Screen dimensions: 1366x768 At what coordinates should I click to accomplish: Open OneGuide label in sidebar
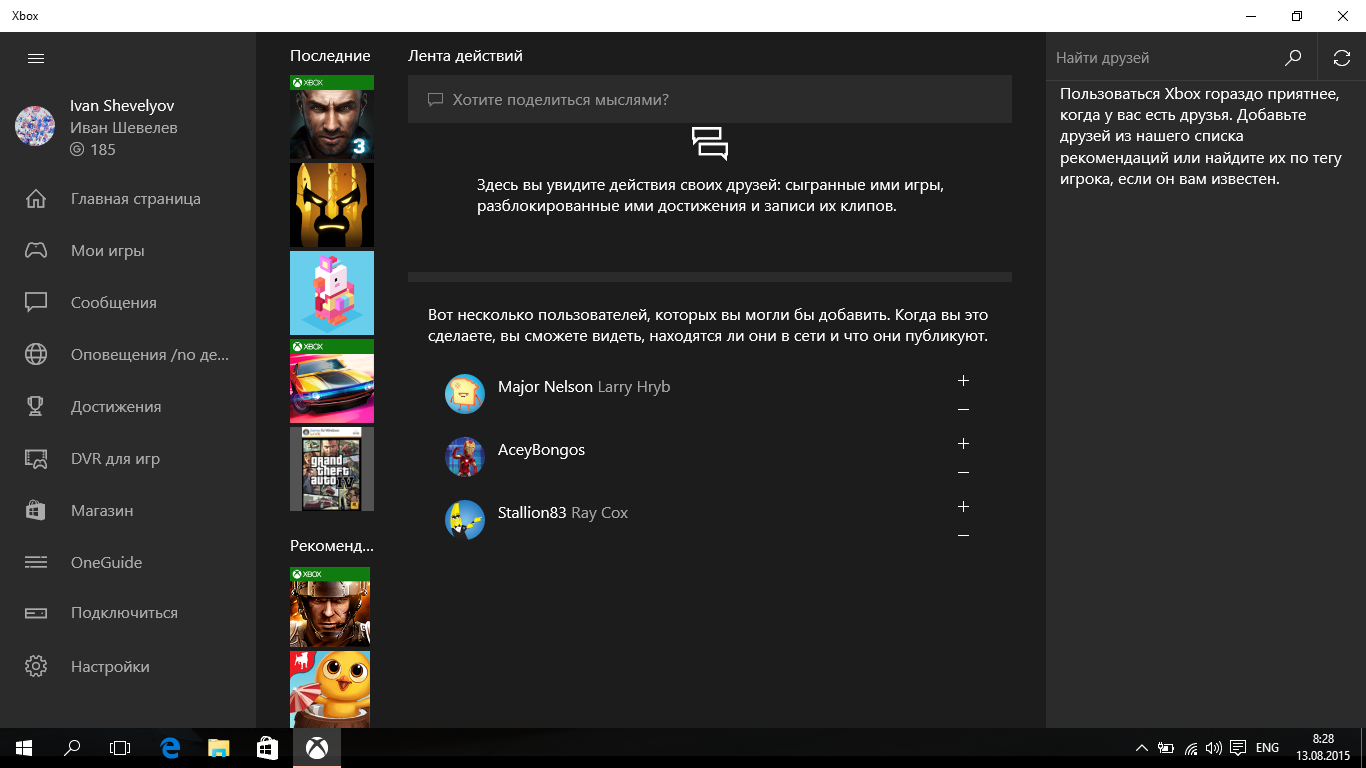[x=106, y=563]
